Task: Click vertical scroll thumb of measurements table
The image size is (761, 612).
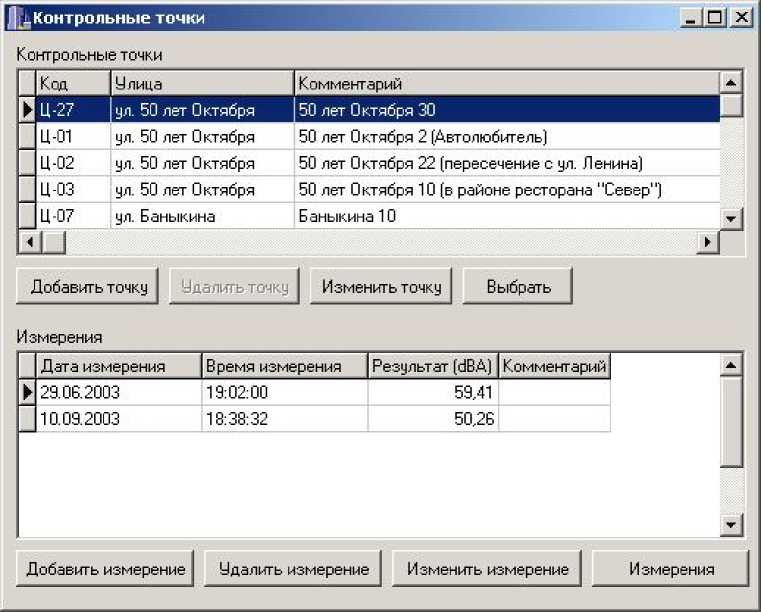Action: [x=731, y=422]
